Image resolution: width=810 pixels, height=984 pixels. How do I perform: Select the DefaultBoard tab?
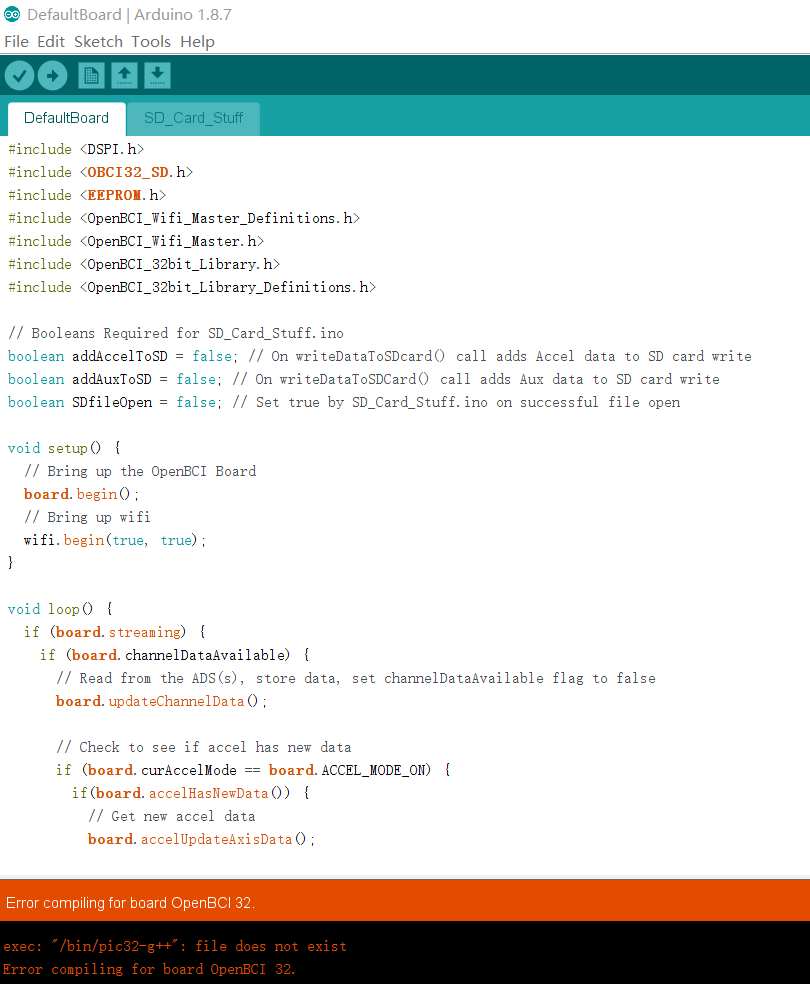(66, 118)
